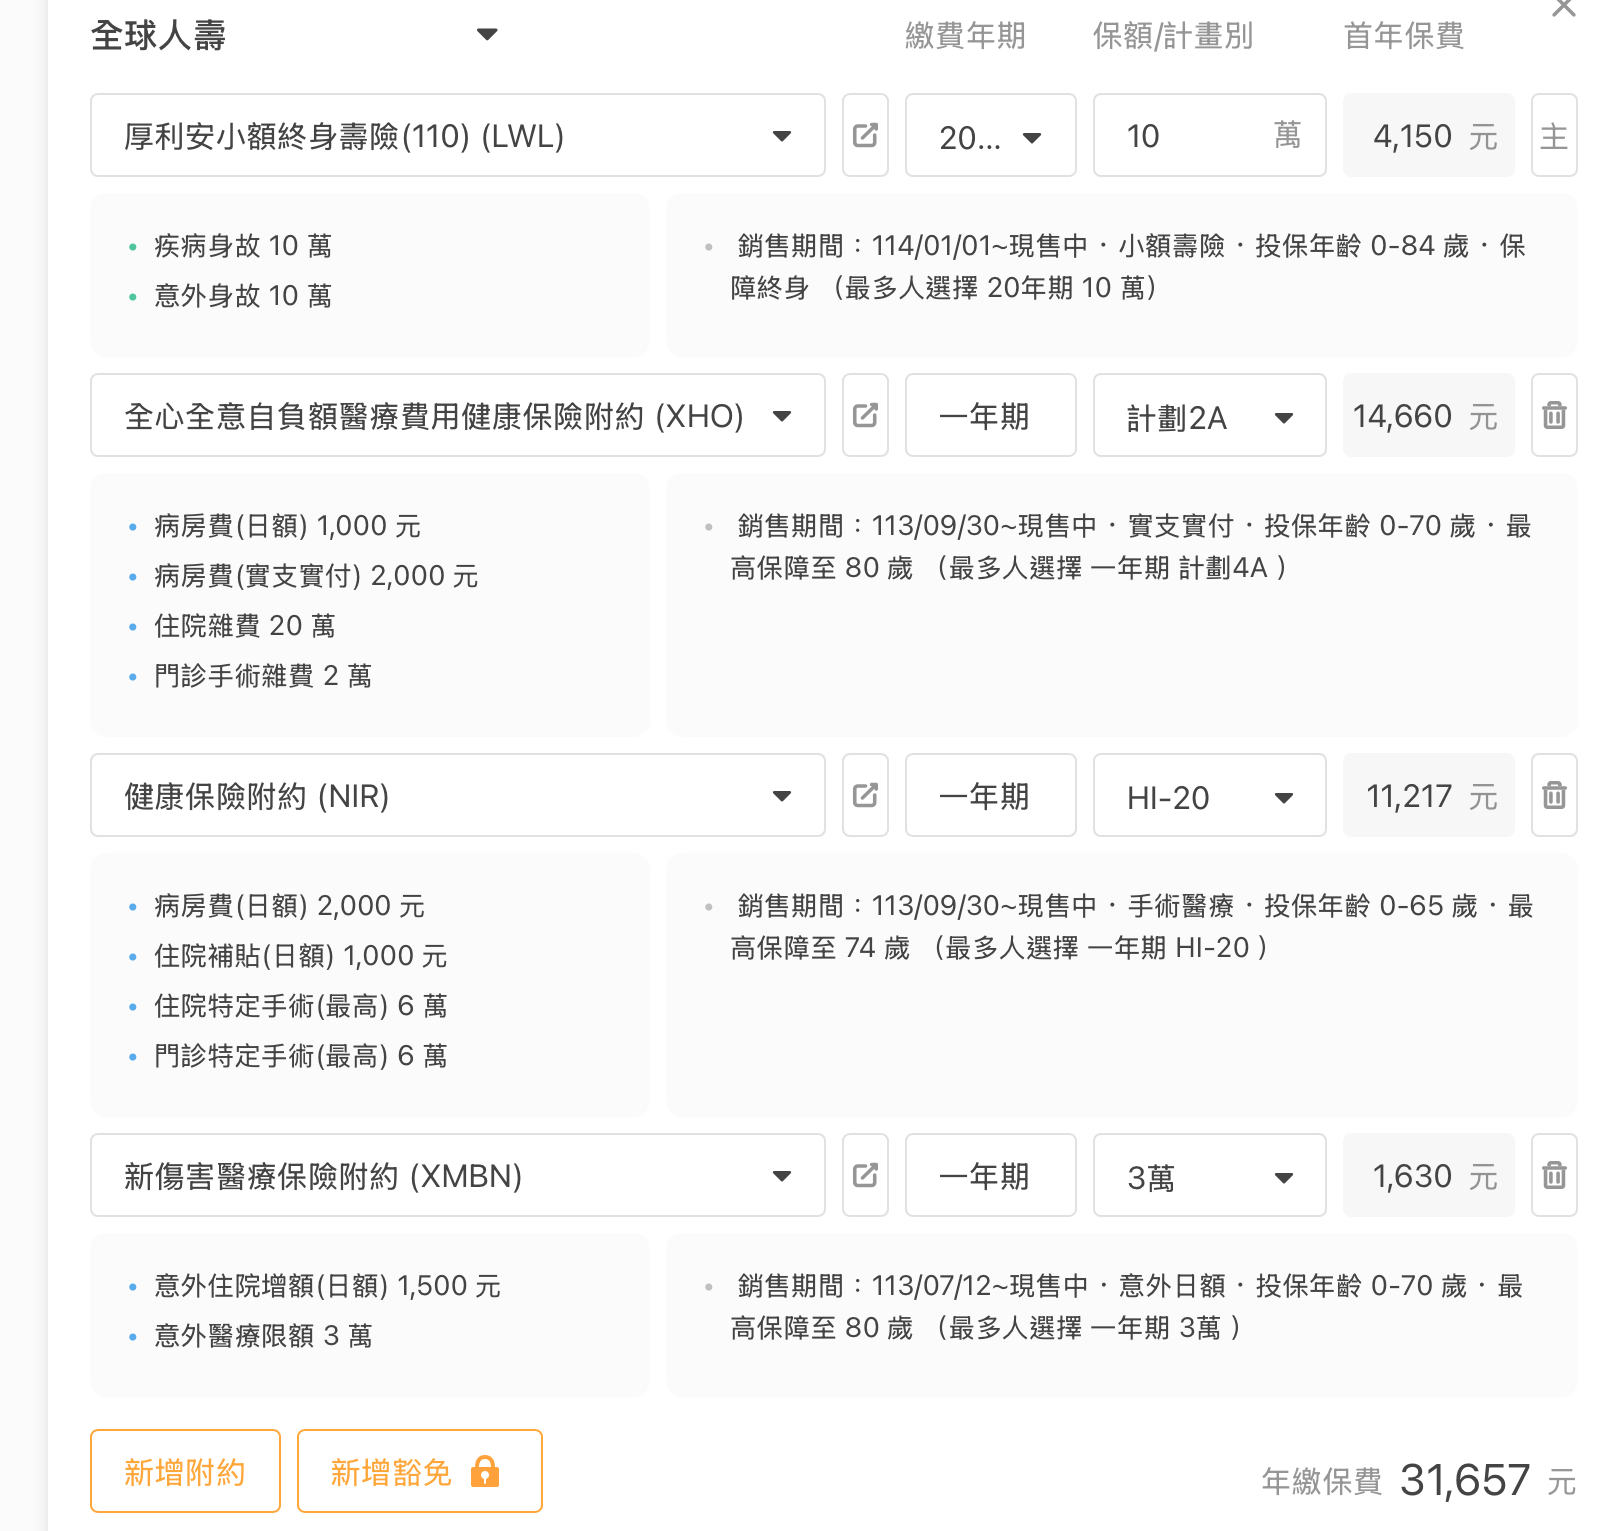Click lock icon on 新增豁免 button
This screenshot has height=1531, width=1613.
pos(485,1471)
